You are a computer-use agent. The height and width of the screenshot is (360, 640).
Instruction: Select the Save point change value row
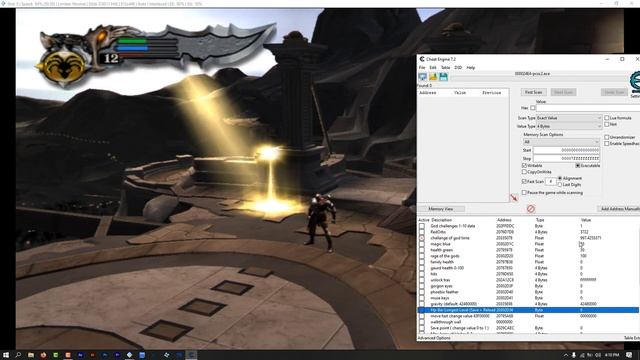[529, 328]
